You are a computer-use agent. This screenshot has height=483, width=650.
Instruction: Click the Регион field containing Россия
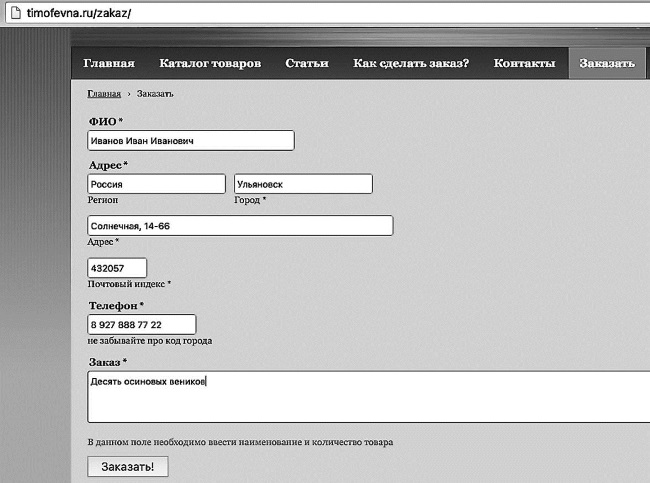click(x=156, y=184)
